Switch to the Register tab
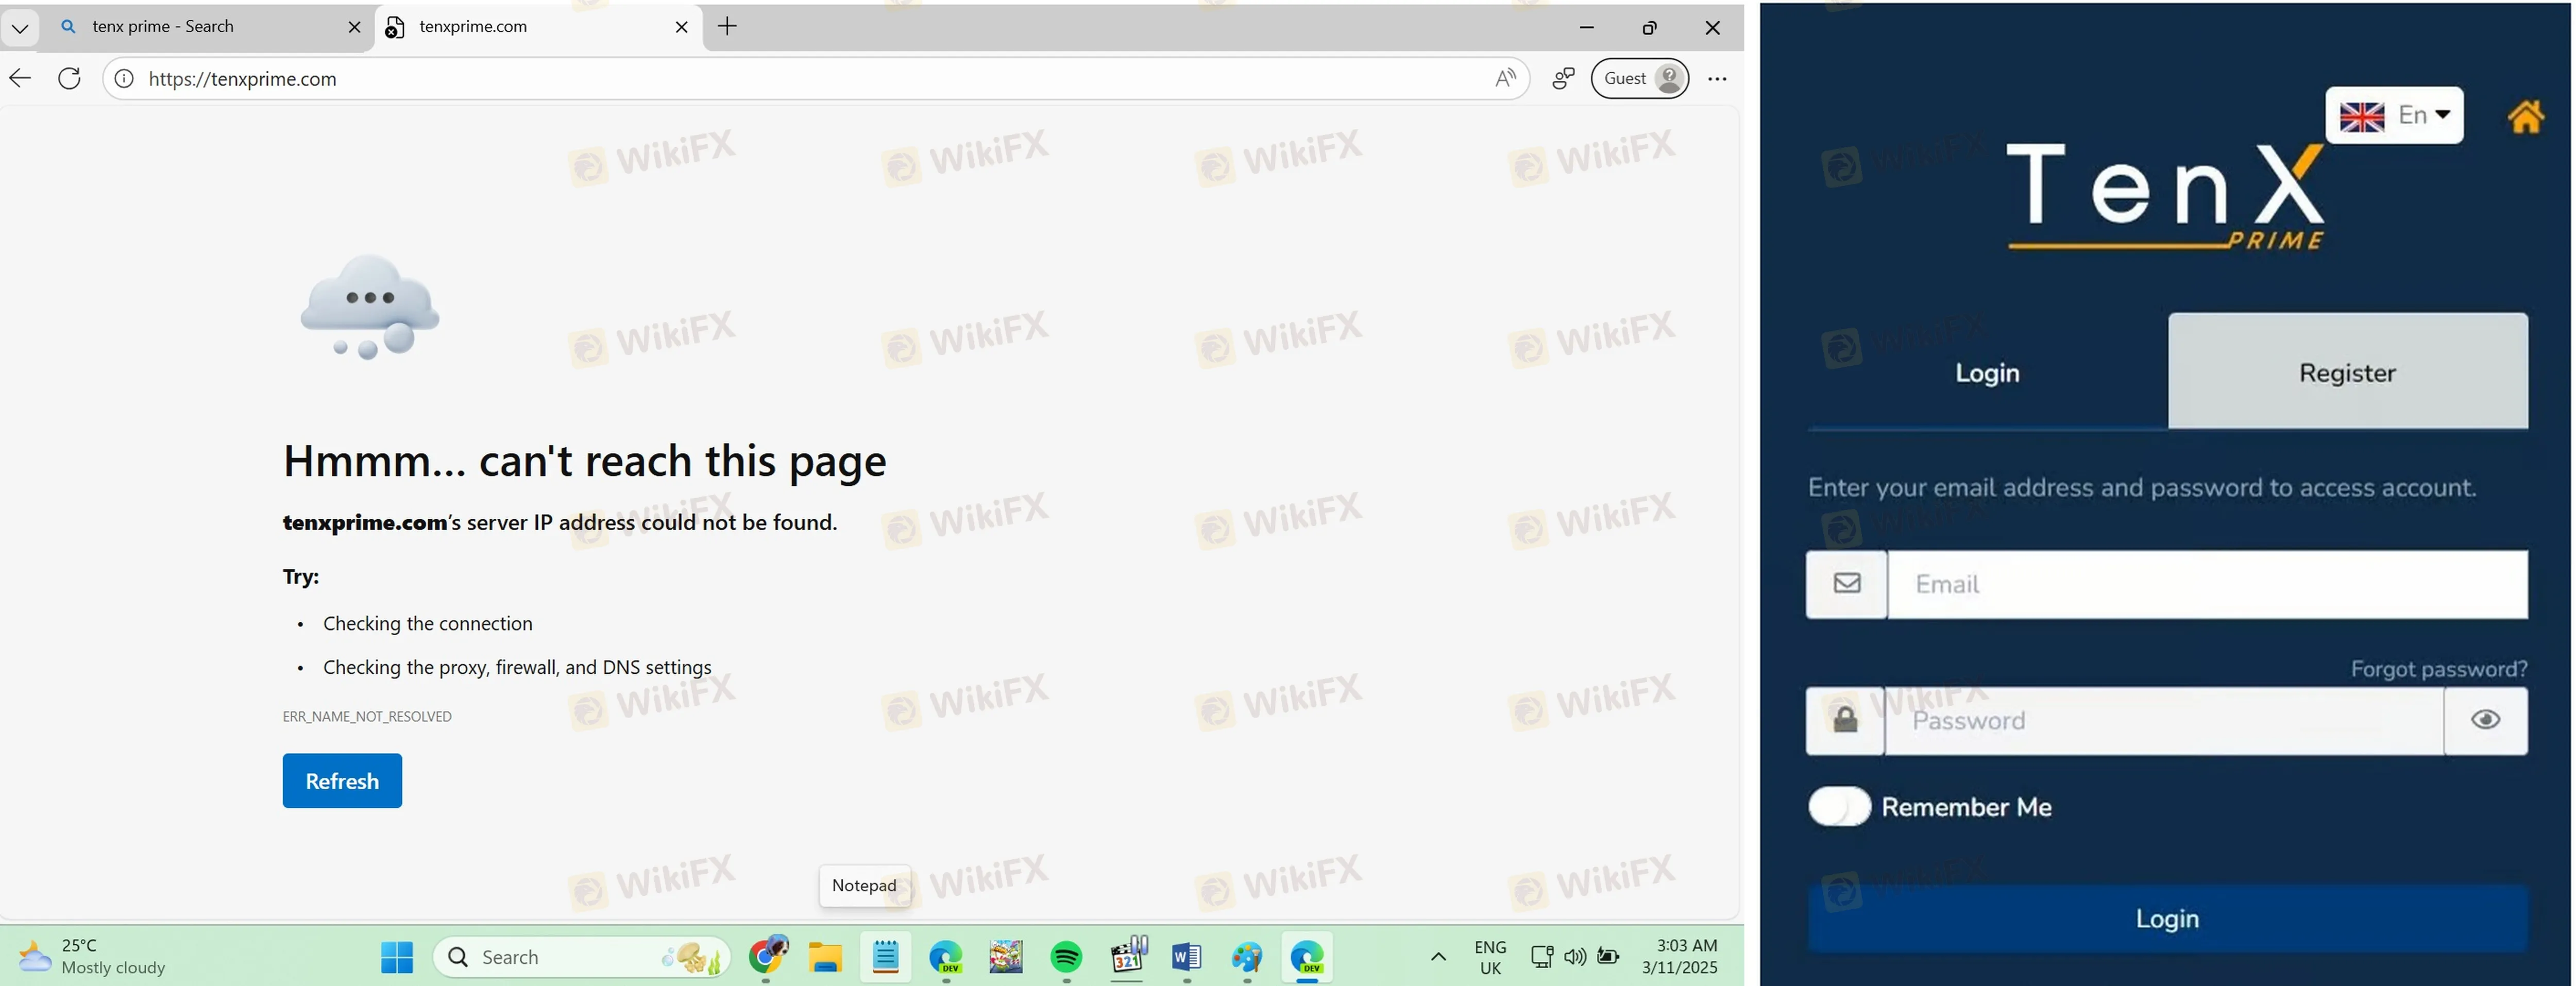The image size is (2576, 986). [x=2346, y=372]
